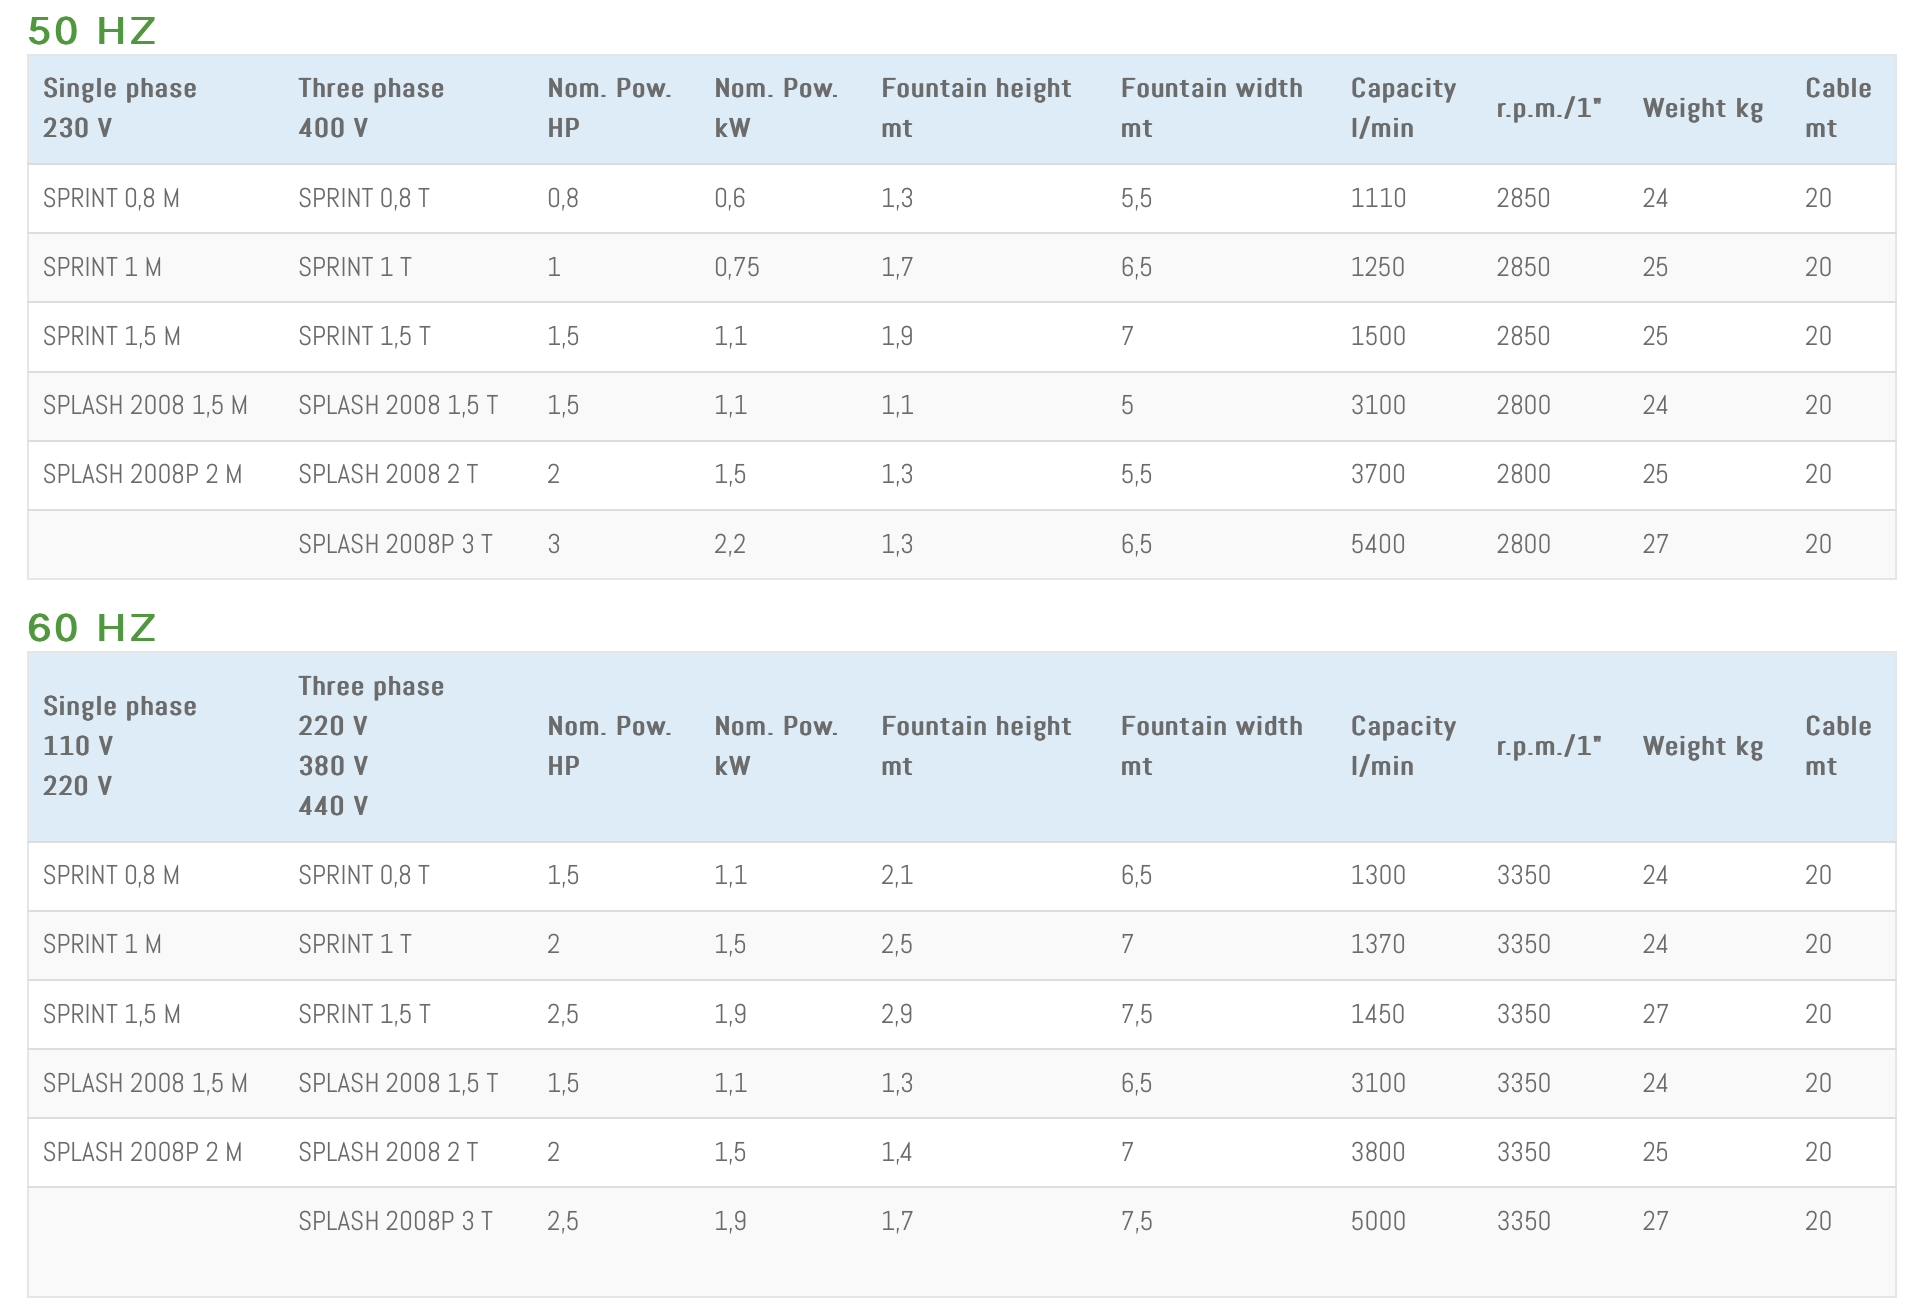Click the Three phase 220 V 380 V 440 V header
Screen dimensions: 1918x1314
[x=370, y=746]
